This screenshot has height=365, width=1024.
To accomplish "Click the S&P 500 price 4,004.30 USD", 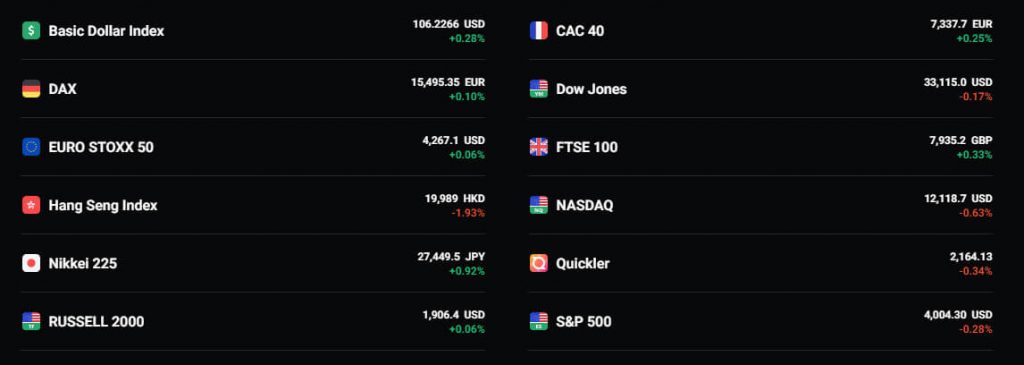I will tap(958, 315).
